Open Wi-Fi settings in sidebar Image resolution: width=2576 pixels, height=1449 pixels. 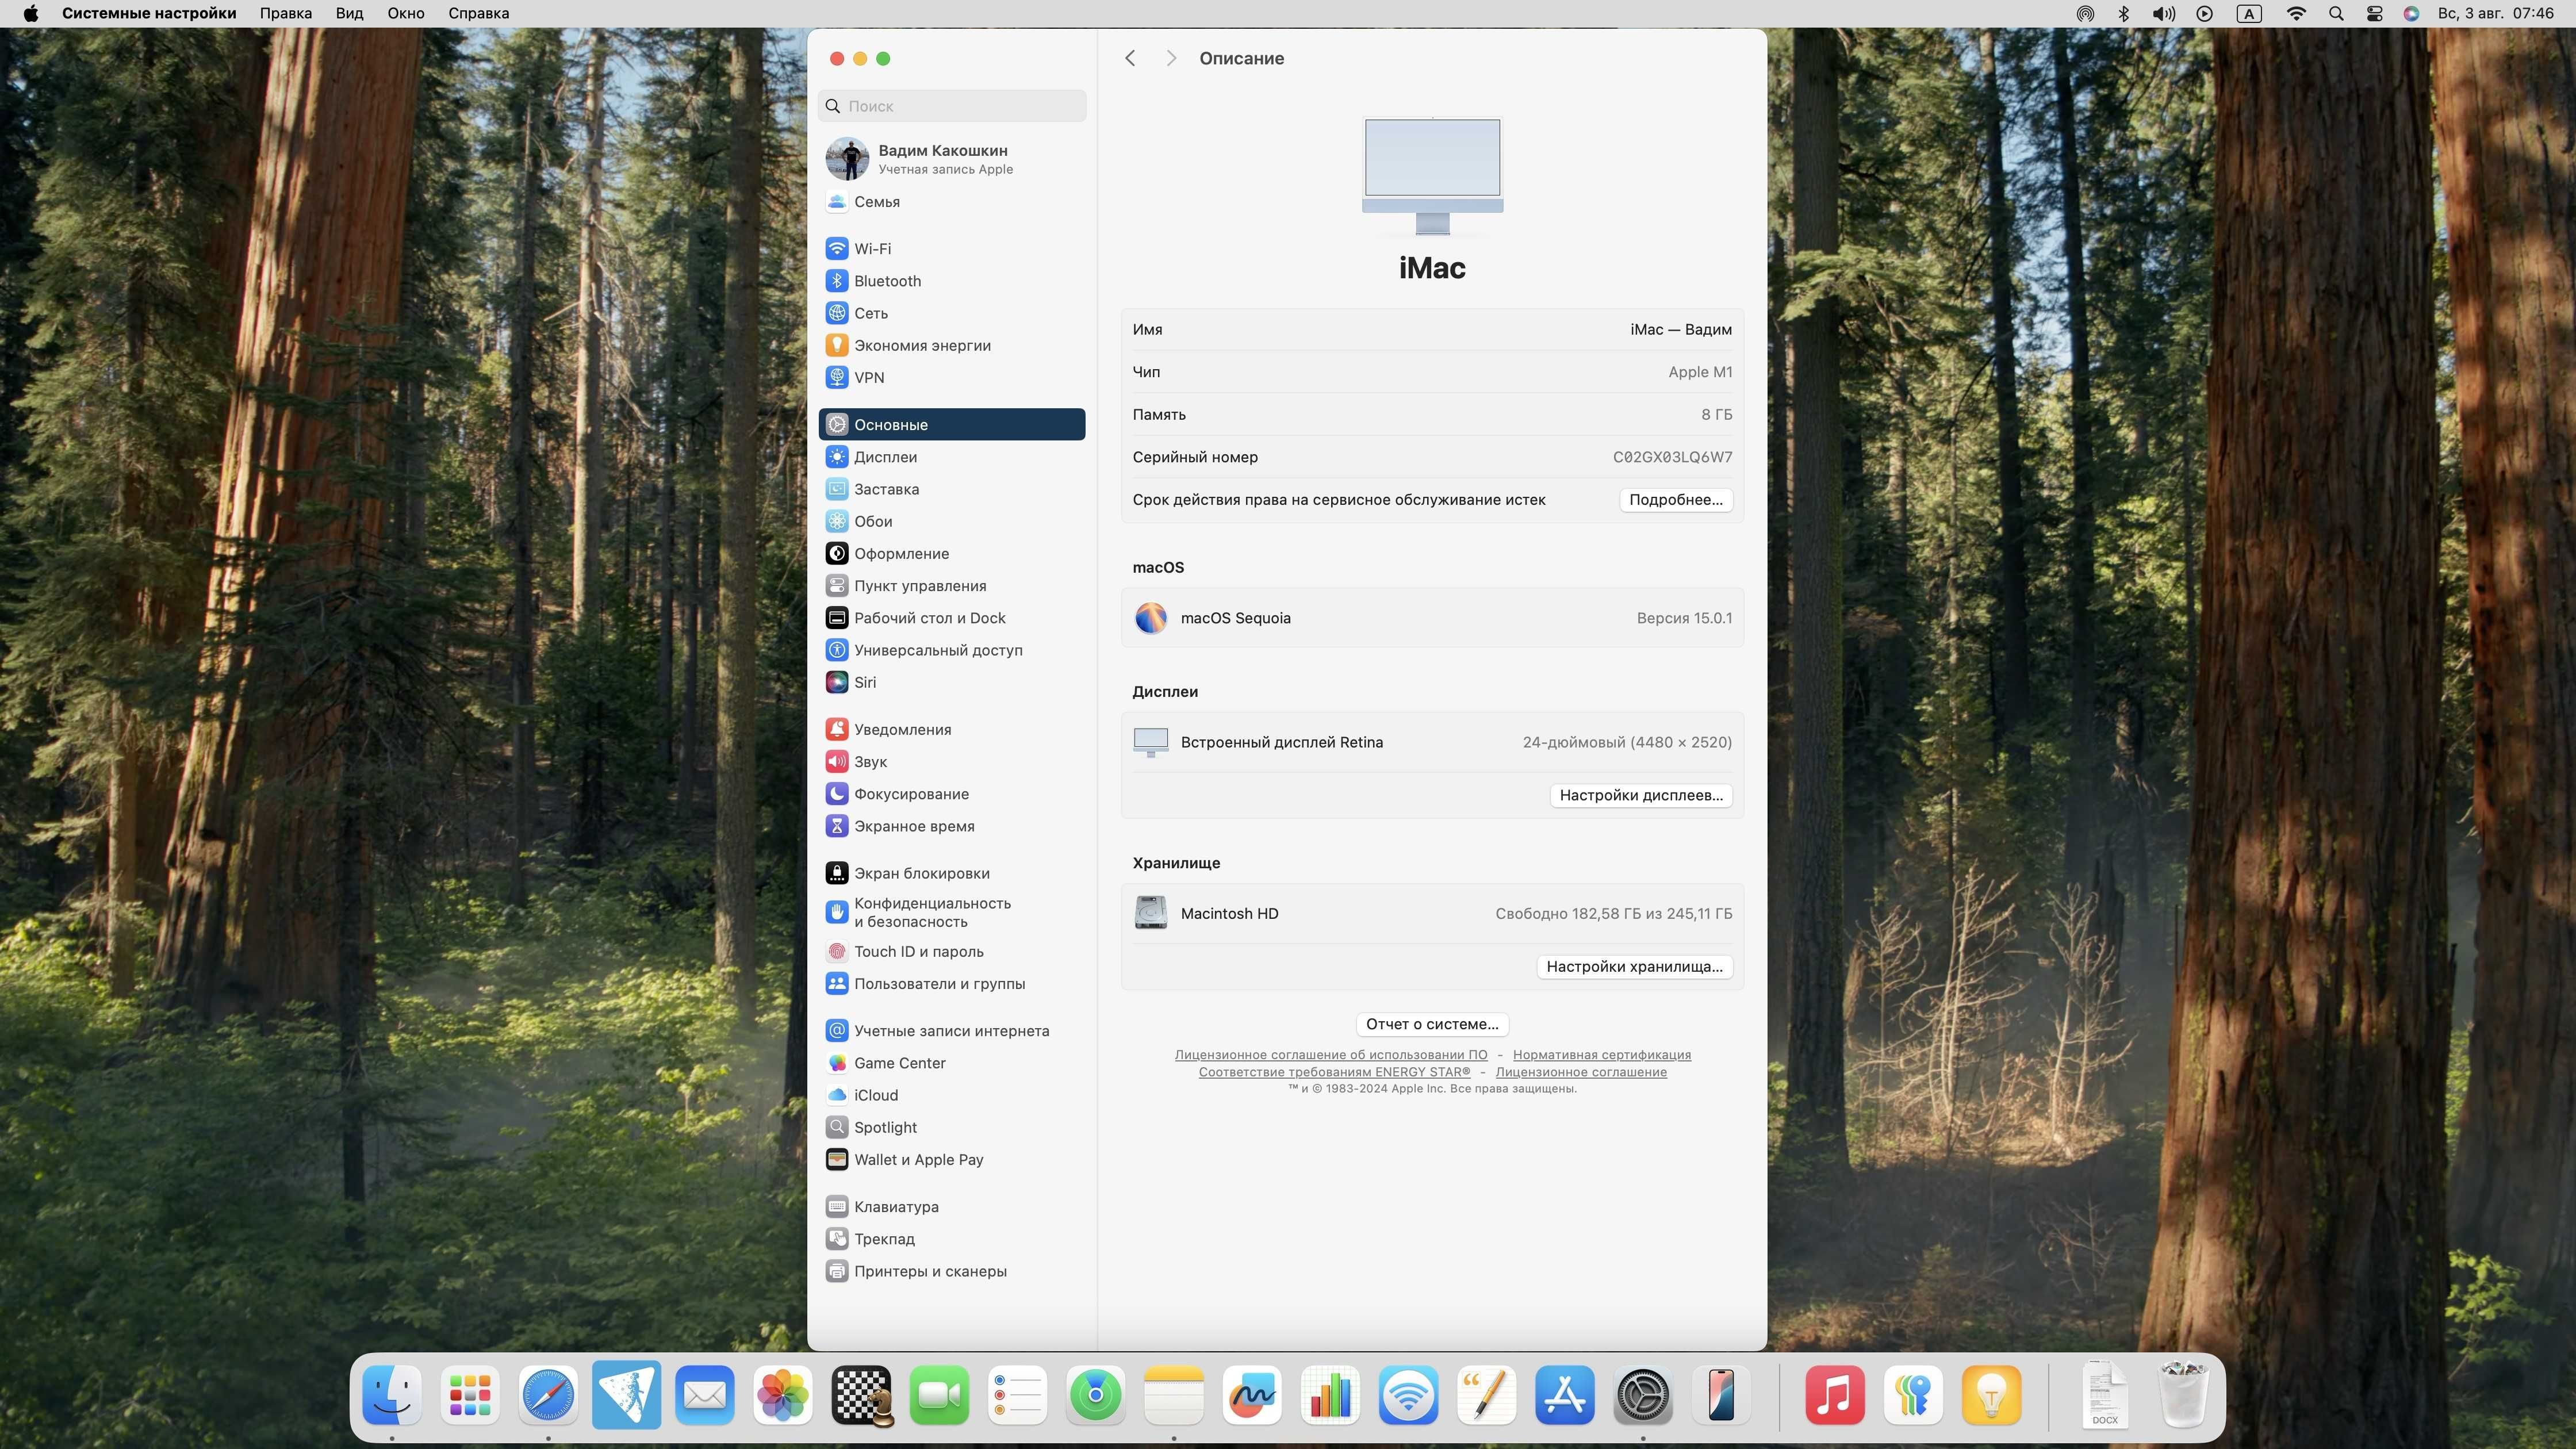click(x=951, y=248)
